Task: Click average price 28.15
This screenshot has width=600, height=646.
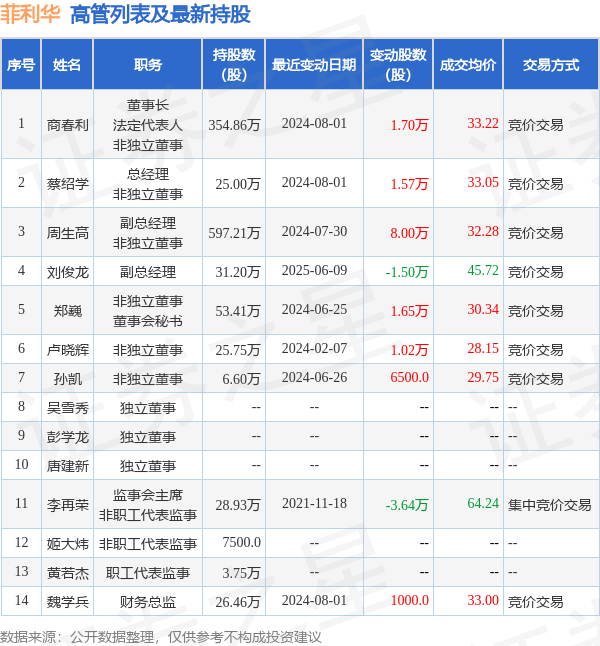Action: tap(483, 349)
